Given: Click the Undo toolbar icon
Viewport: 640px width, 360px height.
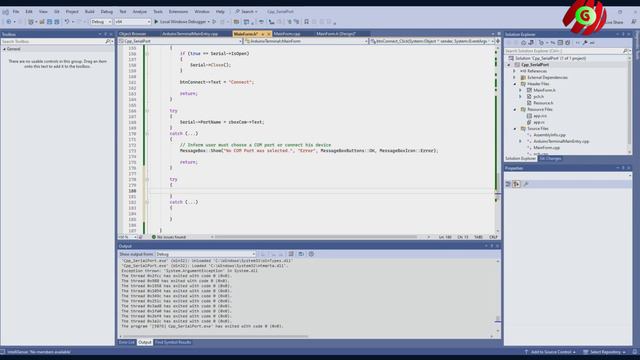Looking at the screenshot, I should pyautogui.click(x=67, y=22).
